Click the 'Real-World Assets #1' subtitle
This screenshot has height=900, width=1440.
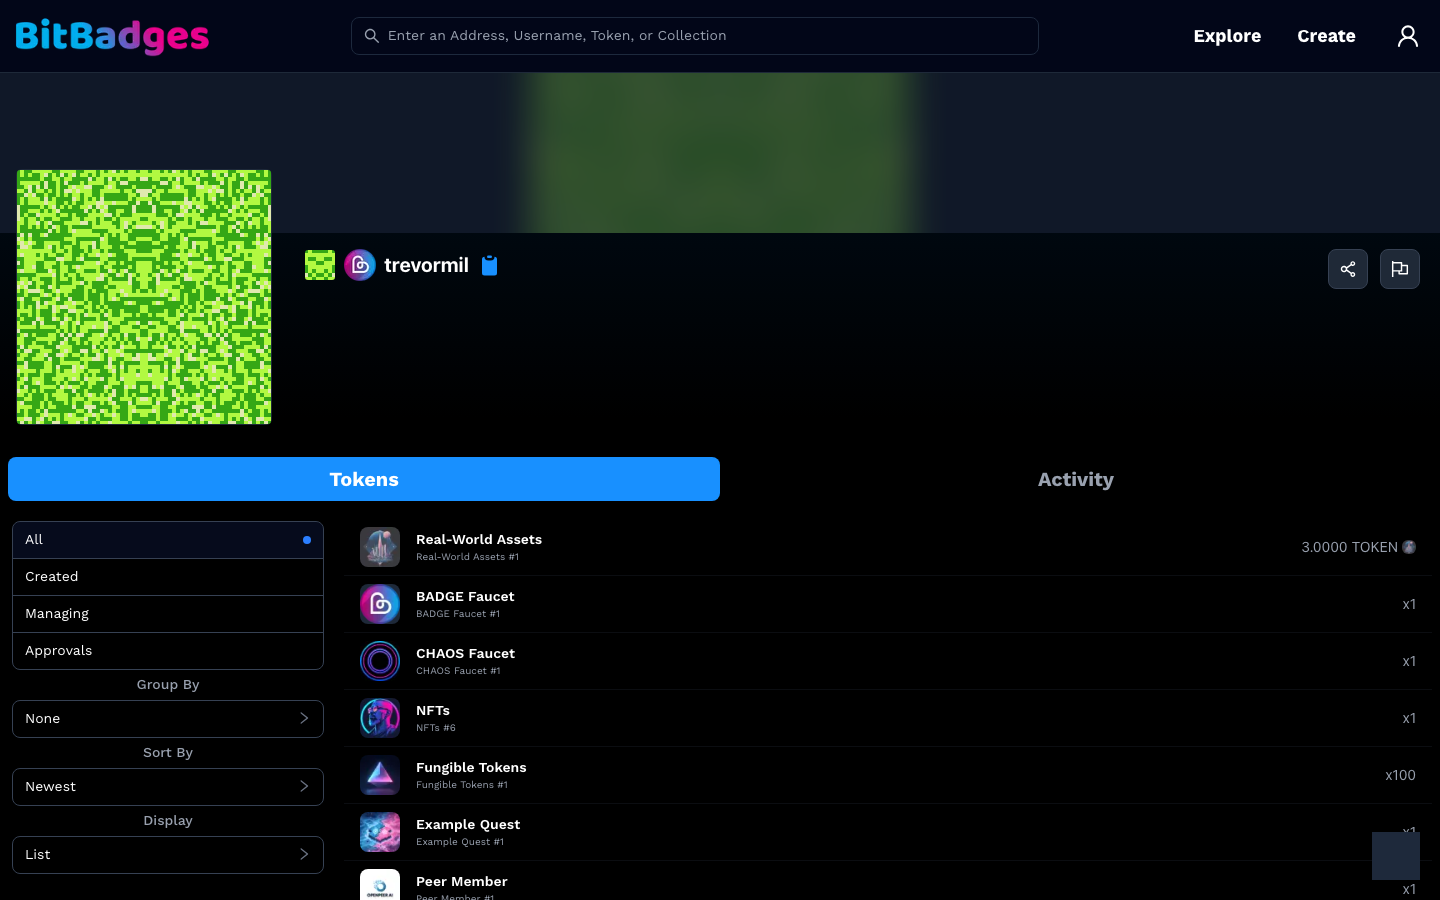(x=467, y=557)
